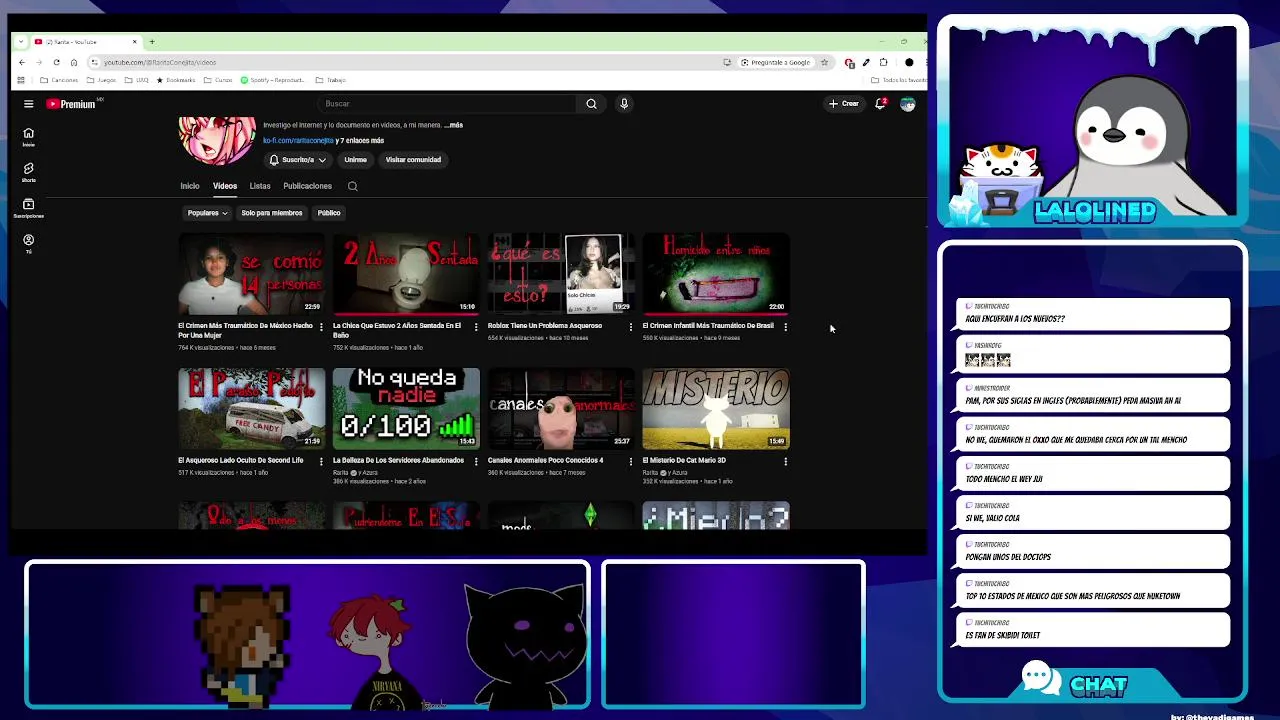Open options for El Misterio De Cat Mario 3D

point(785,461)
